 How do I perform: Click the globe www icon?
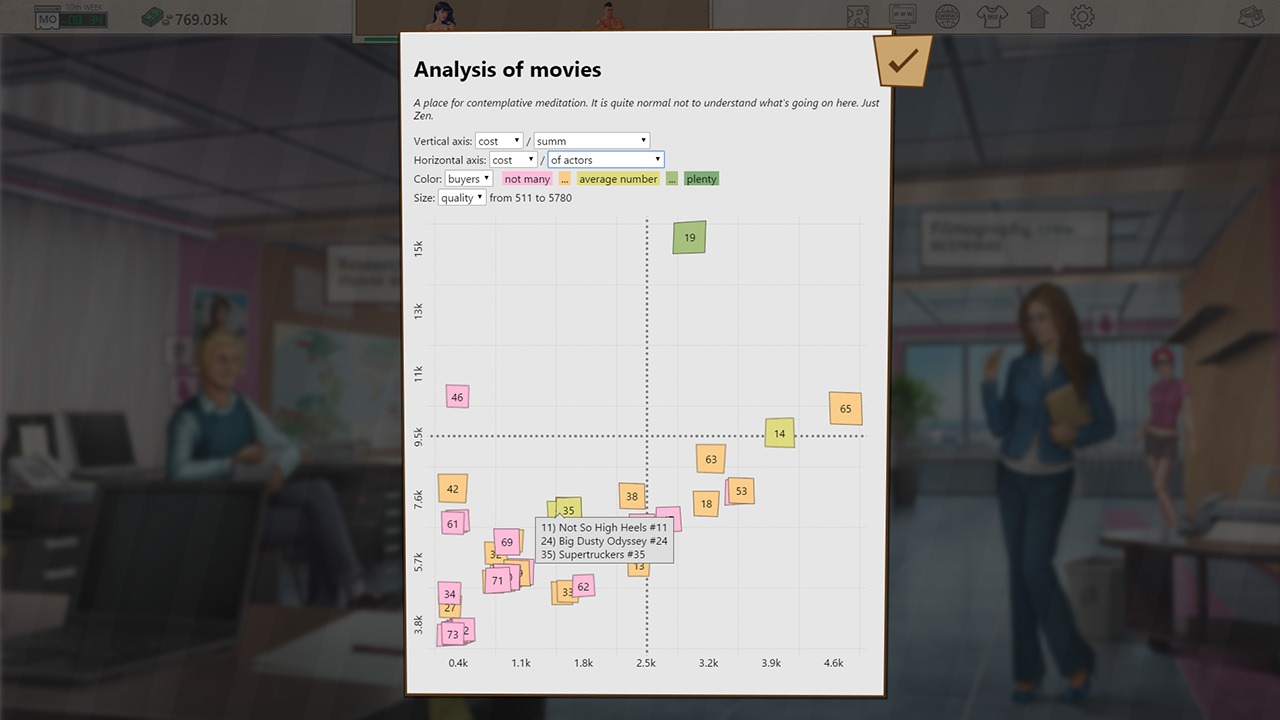click(947, 16)
